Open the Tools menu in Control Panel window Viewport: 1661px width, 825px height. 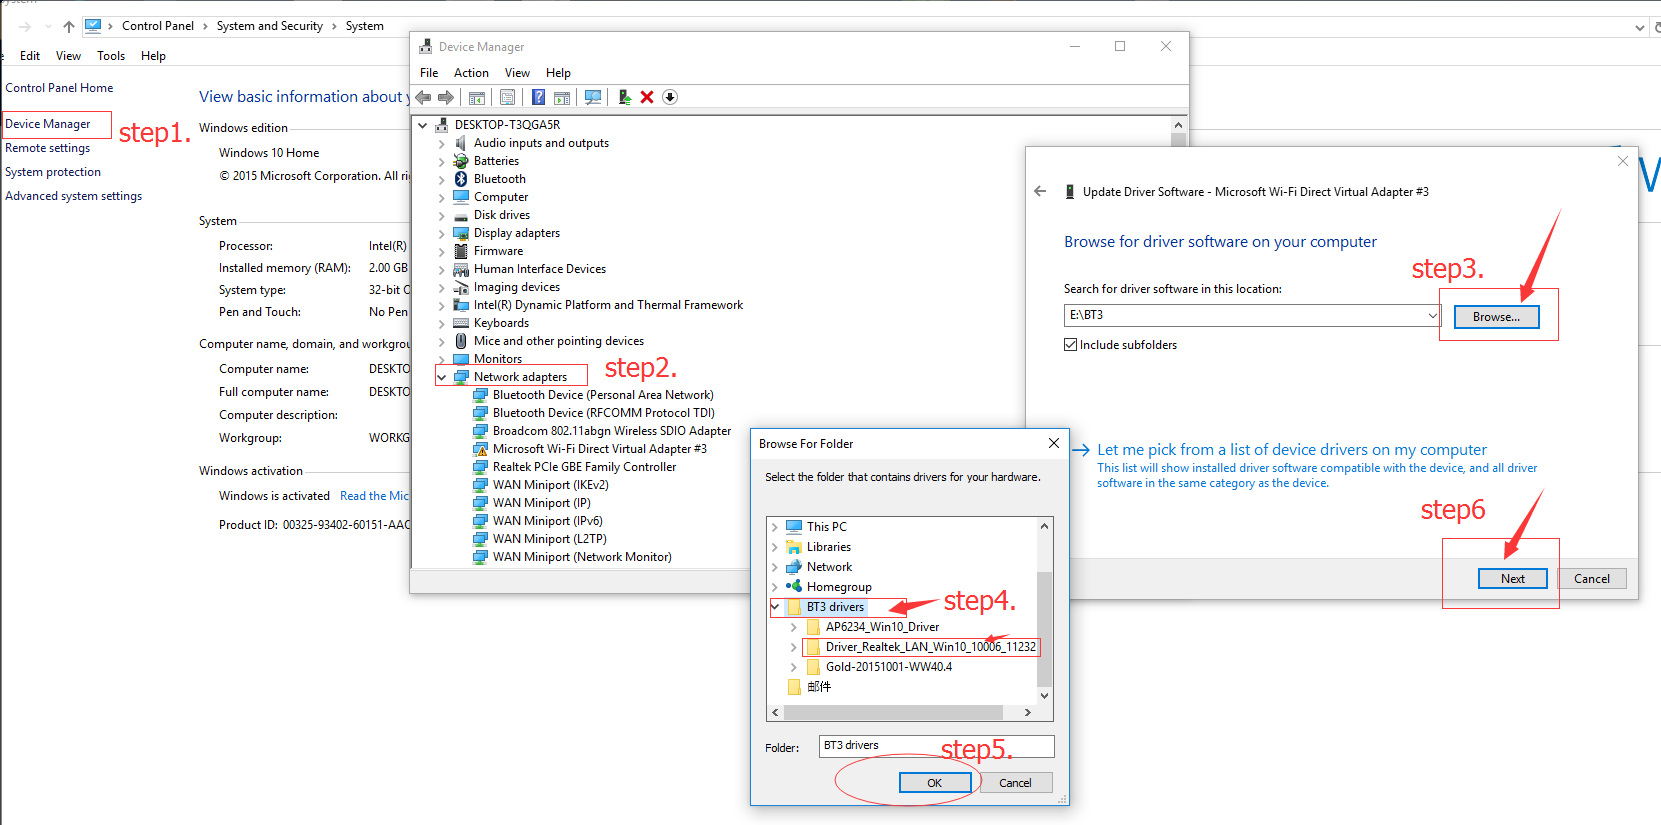111,56
